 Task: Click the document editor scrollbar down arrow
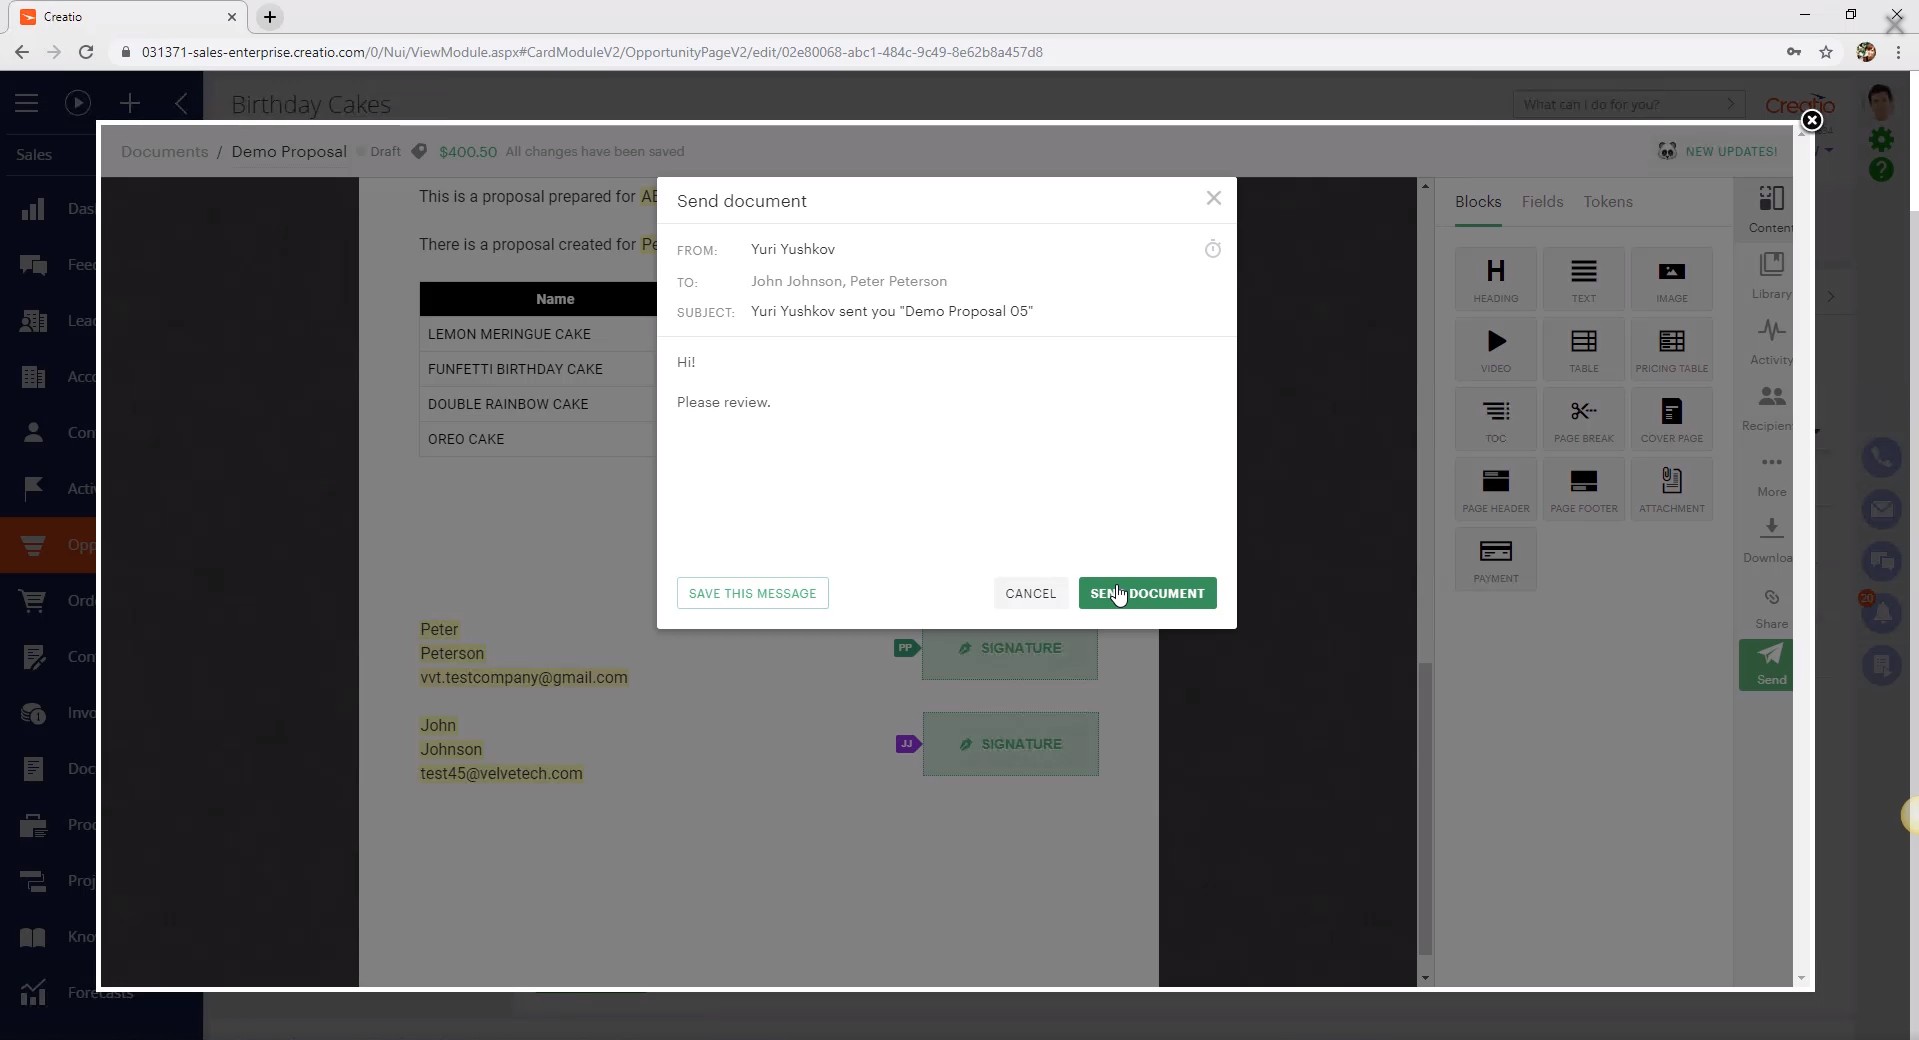click(x=1425, y=978)
